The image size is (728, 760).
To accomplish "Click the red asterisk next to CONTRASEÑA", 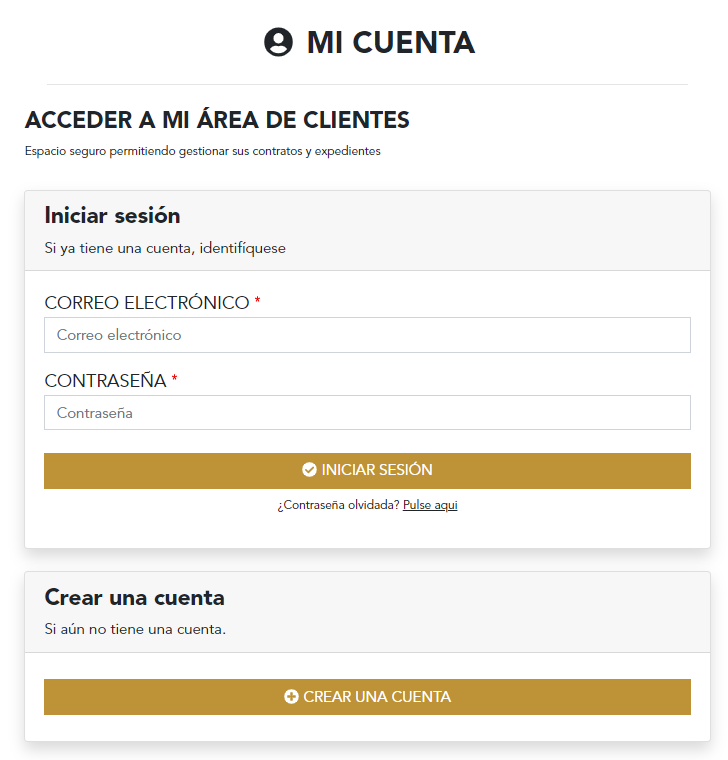I will pos(174,380).
